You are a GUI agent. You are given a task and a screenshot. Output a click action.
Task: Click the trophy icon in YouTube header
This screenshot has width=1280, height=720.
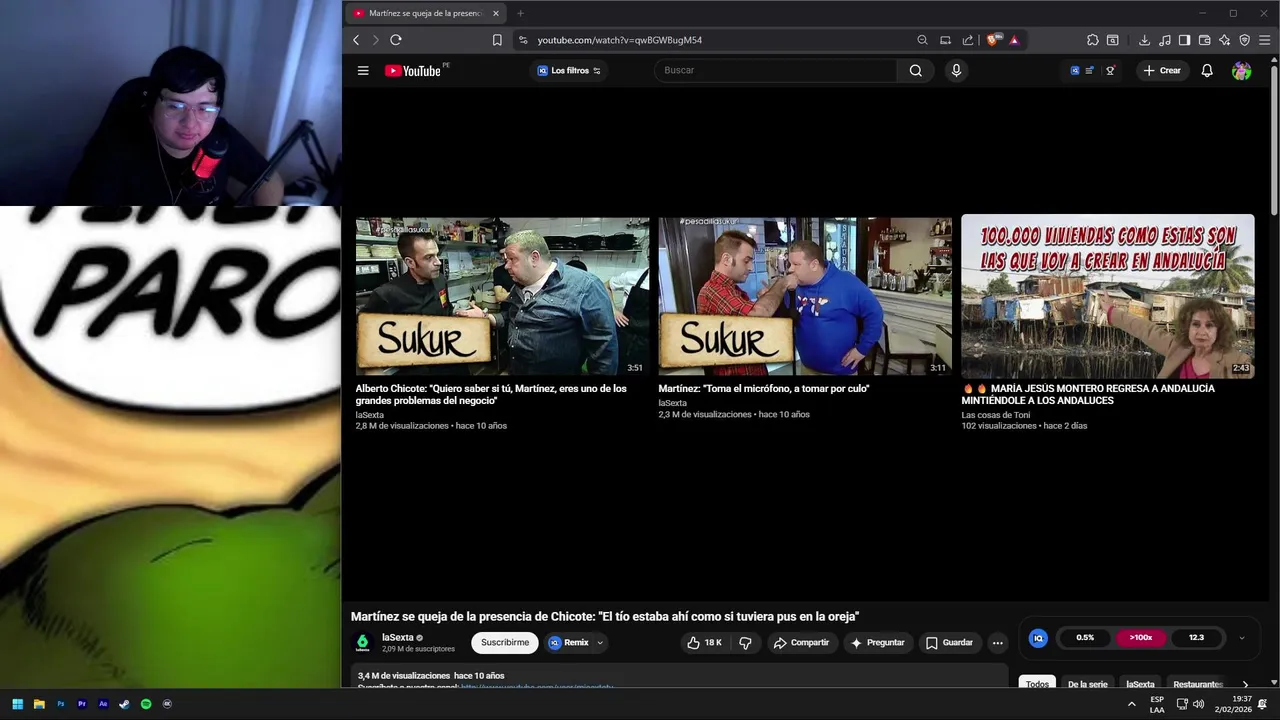coord(1110,70)
